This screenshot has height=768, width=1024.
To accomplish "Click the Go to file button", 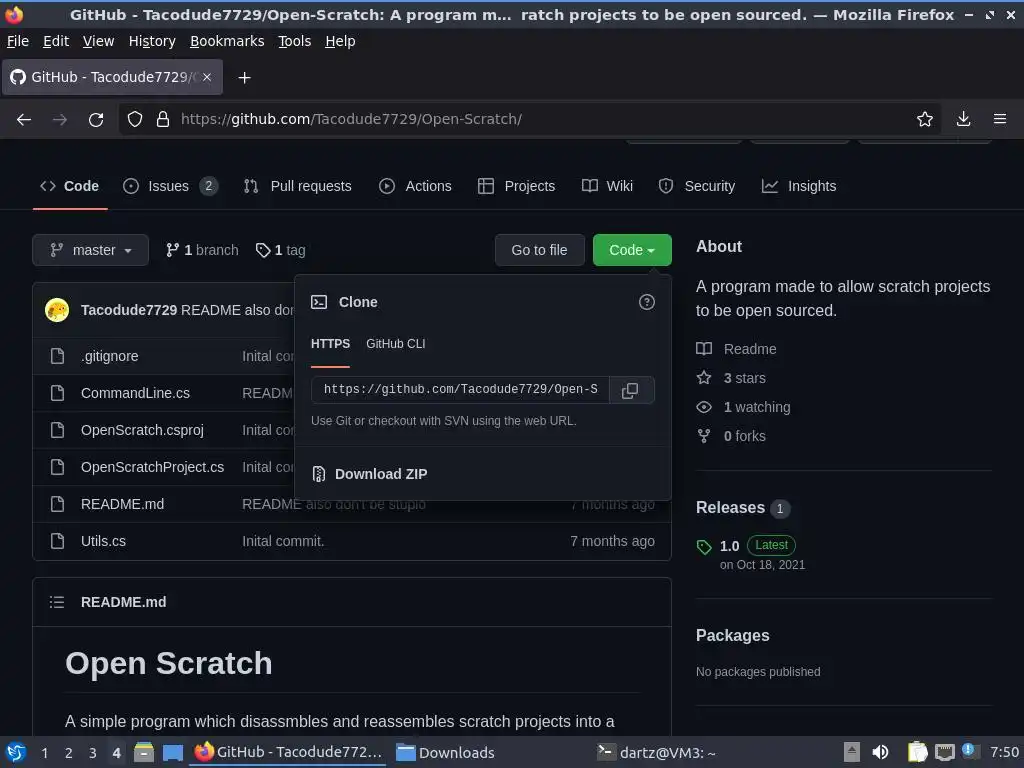I will (539, 251).
